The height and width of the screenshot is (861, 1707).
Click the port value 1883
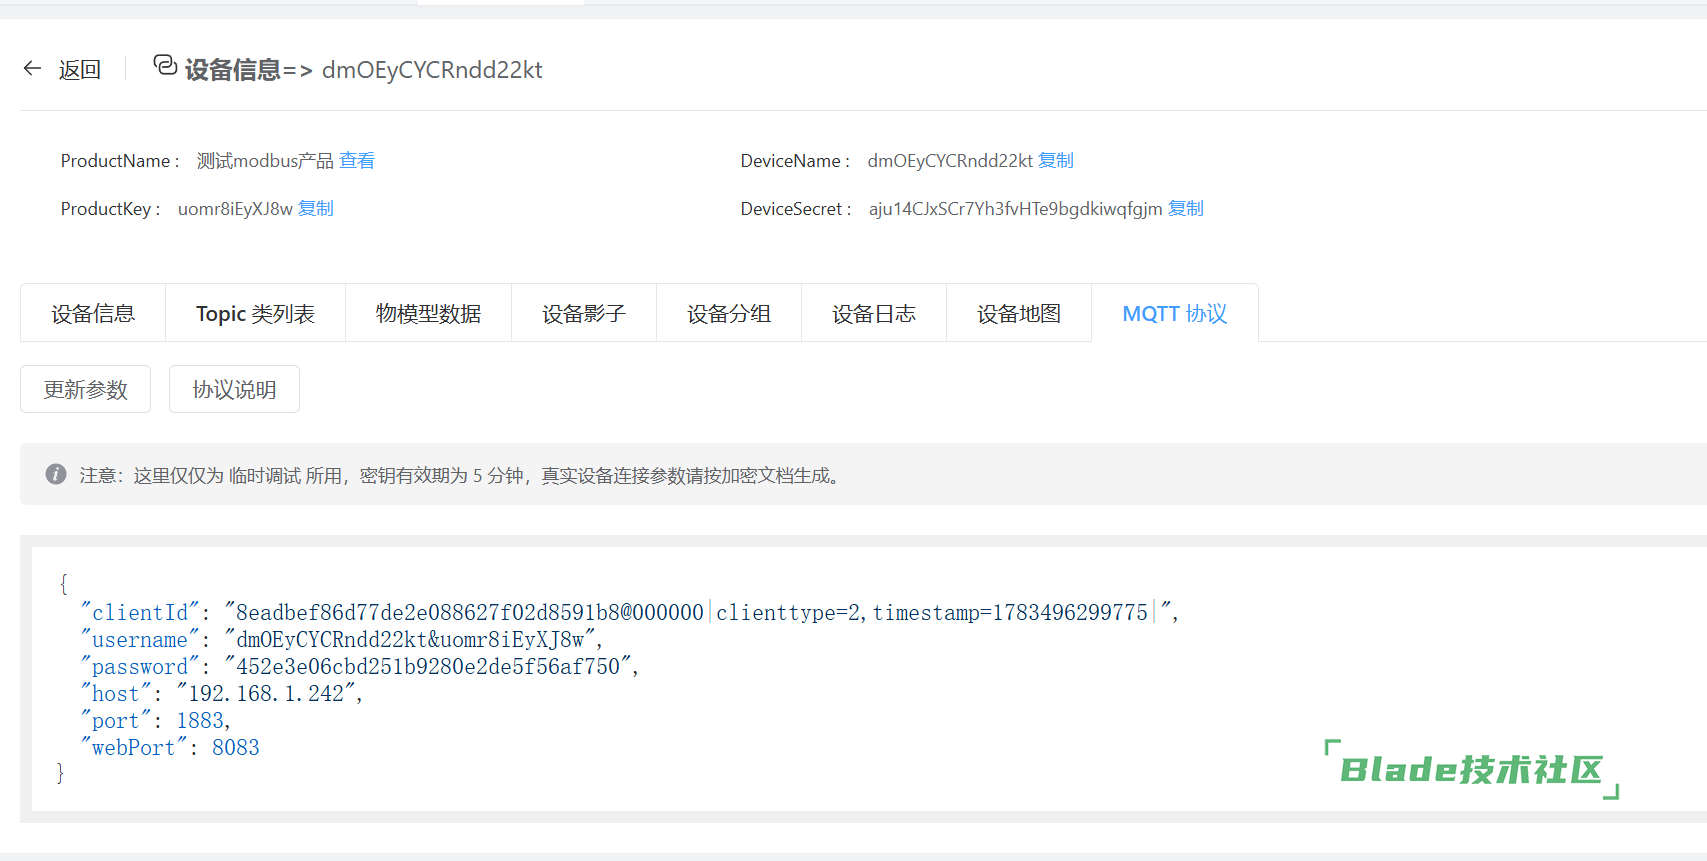[200, 720]
